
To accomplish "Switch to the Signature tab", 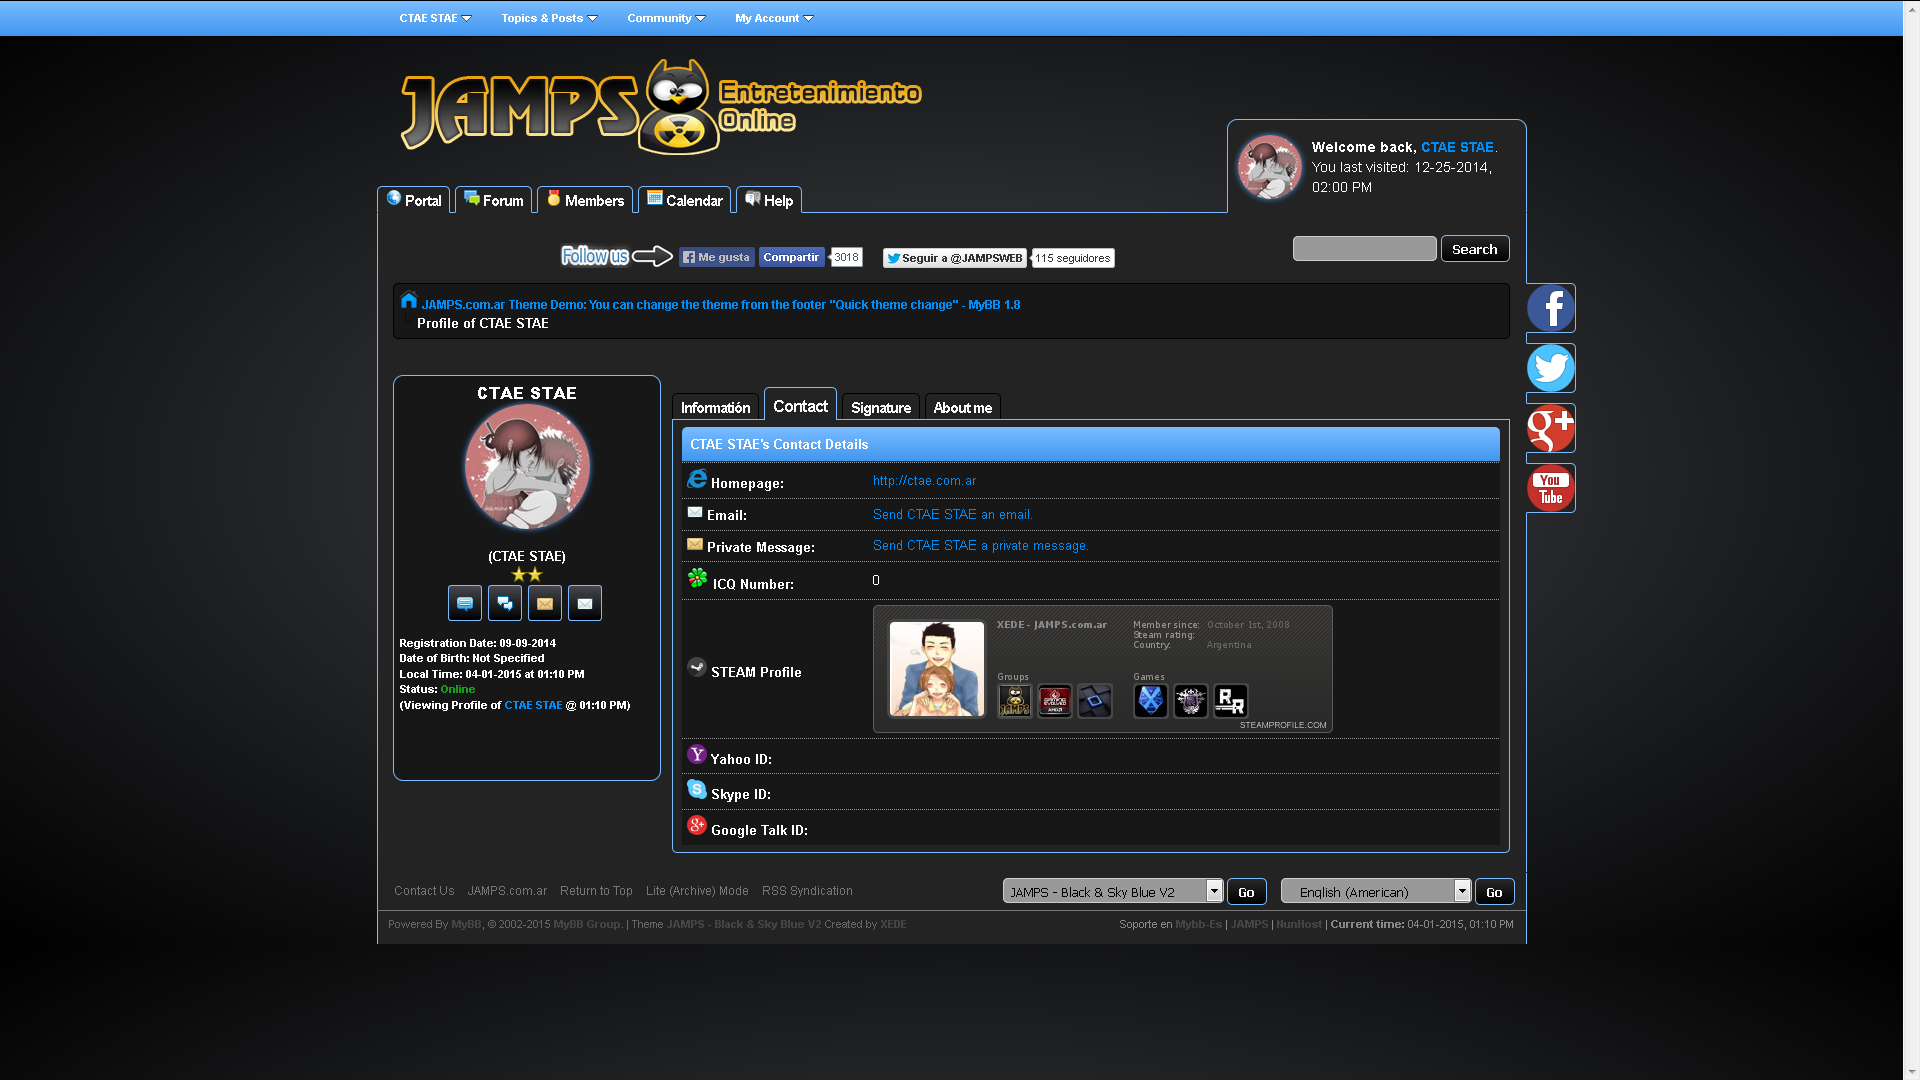I will point(880,407).
